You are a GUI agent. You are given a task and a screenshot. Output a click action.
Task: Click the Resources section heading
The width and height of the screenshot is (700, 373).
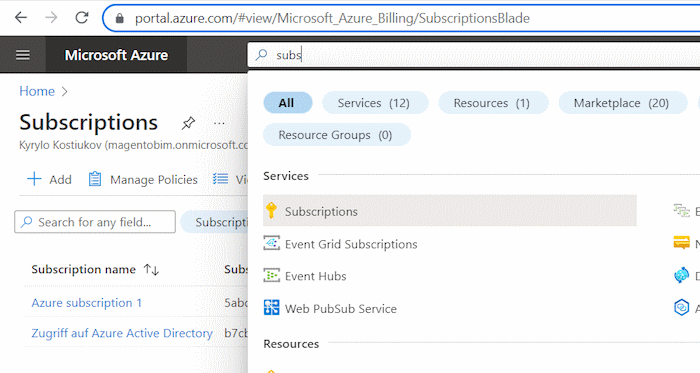pos(291,344)
